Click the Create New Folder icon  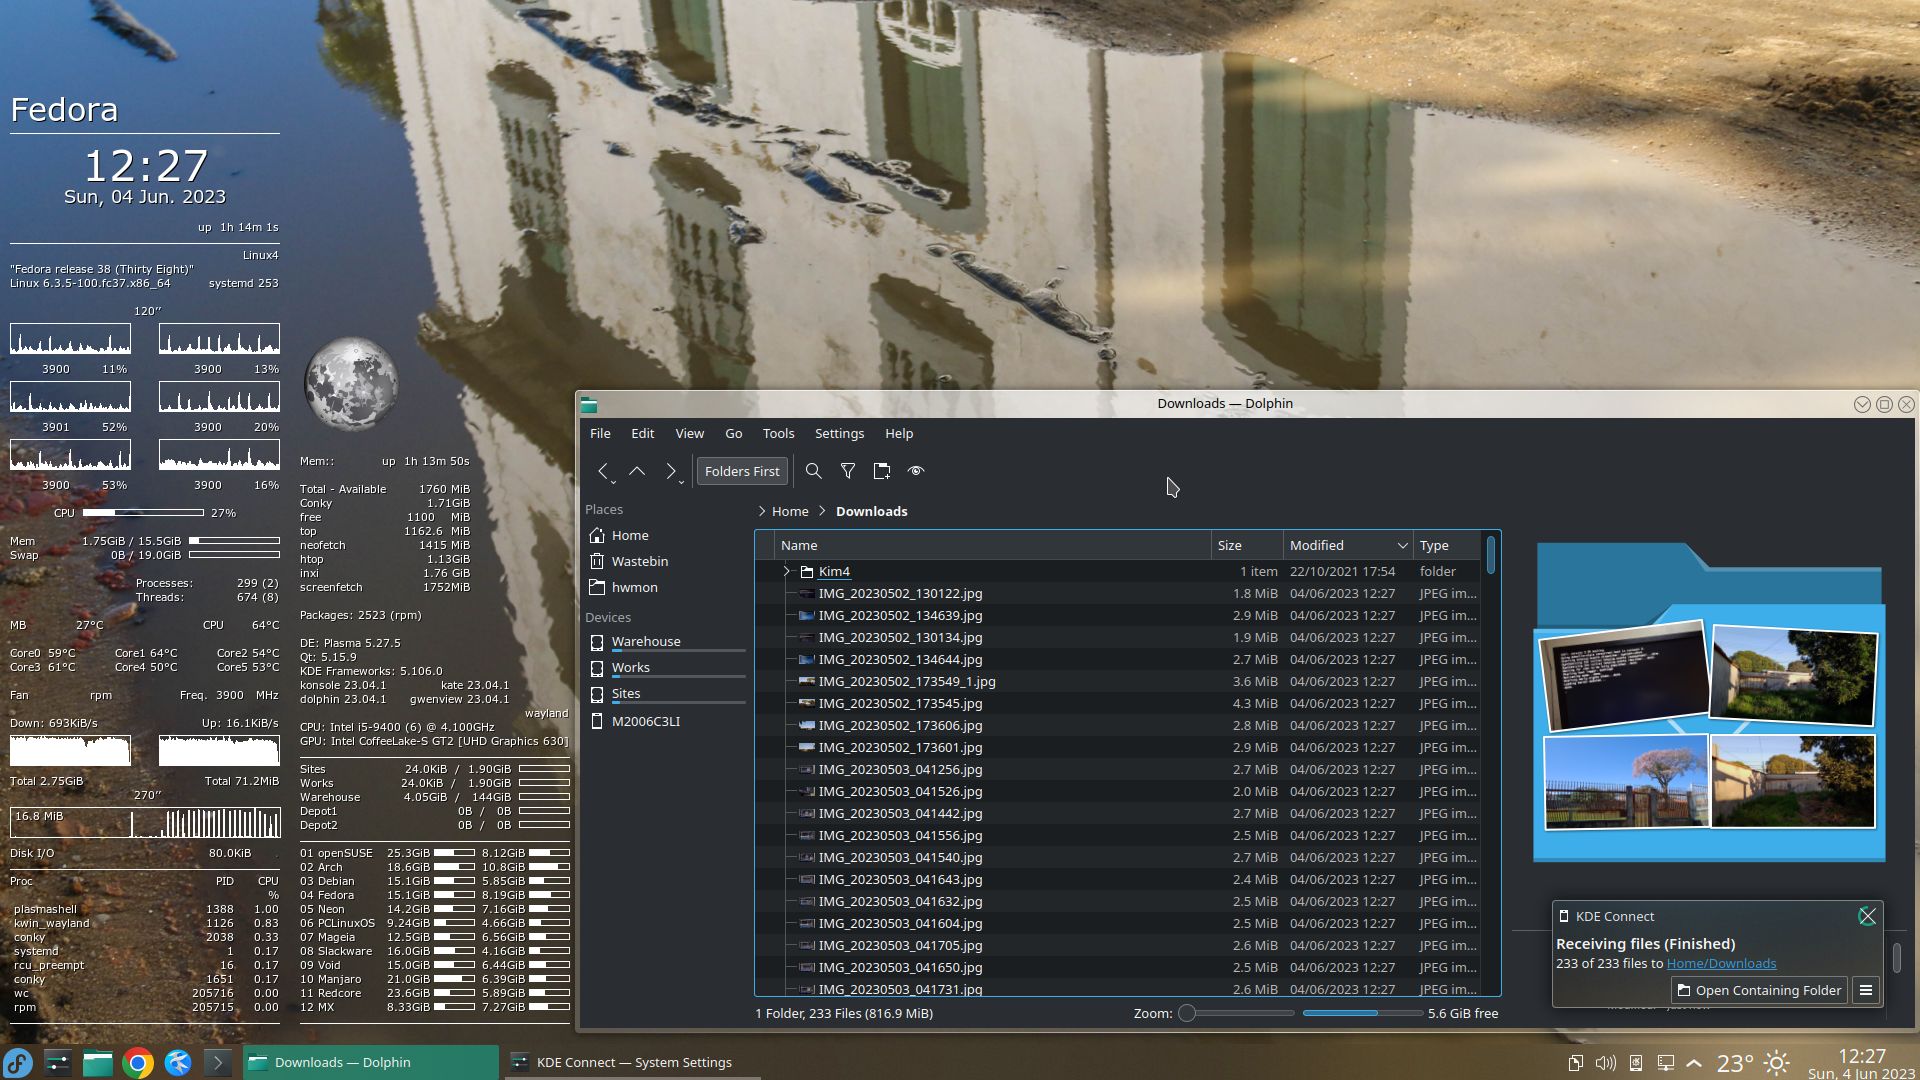[x=882, y=471]
